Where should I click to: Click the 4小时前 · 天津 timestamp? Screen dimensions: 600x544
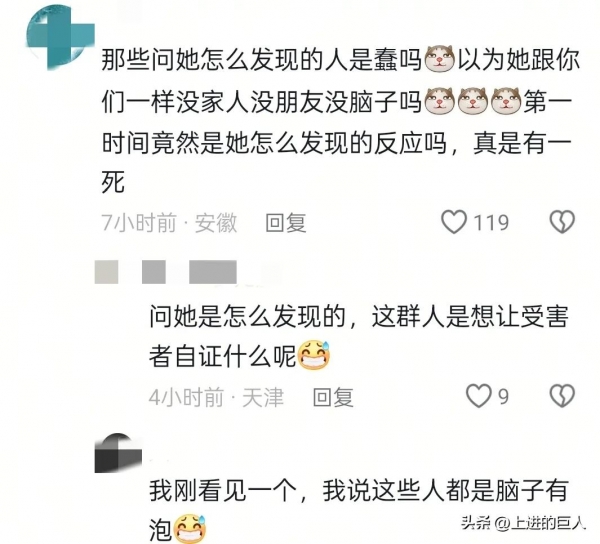click(x=216, y=397)
